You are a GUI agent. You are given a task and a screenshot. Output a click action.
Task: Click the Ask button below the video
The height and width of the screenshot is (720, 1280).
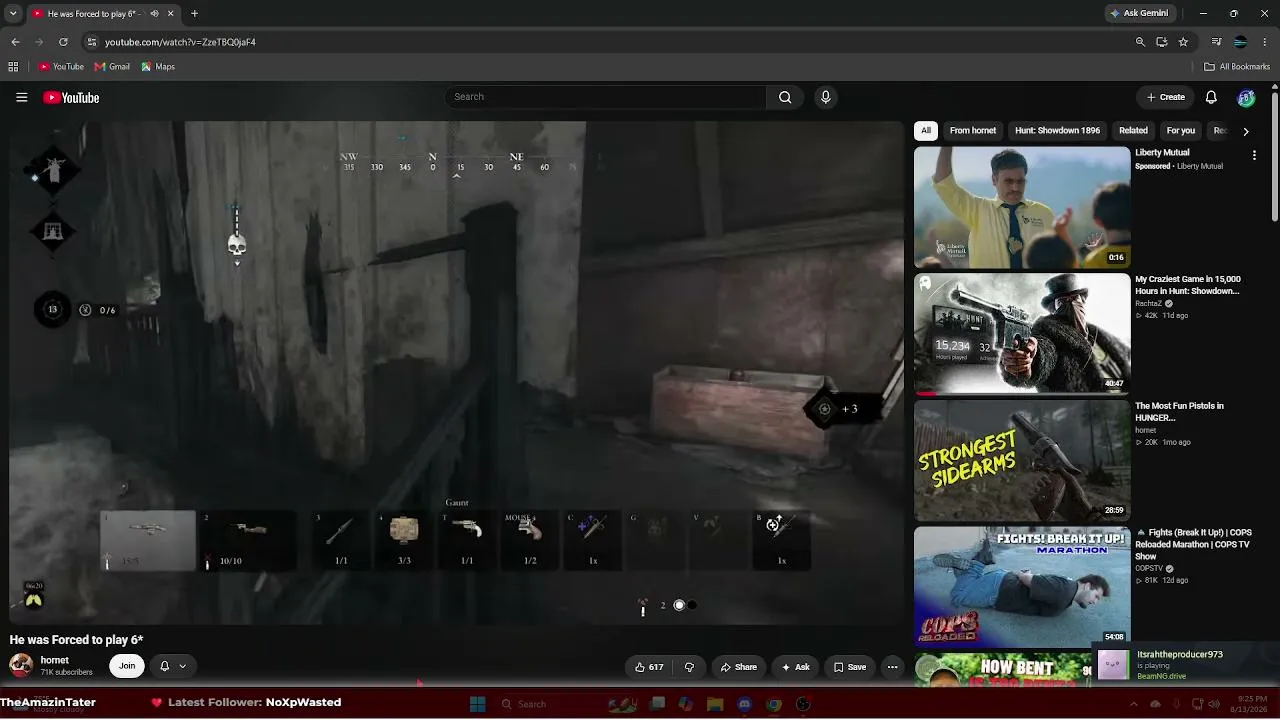[796, 667]
